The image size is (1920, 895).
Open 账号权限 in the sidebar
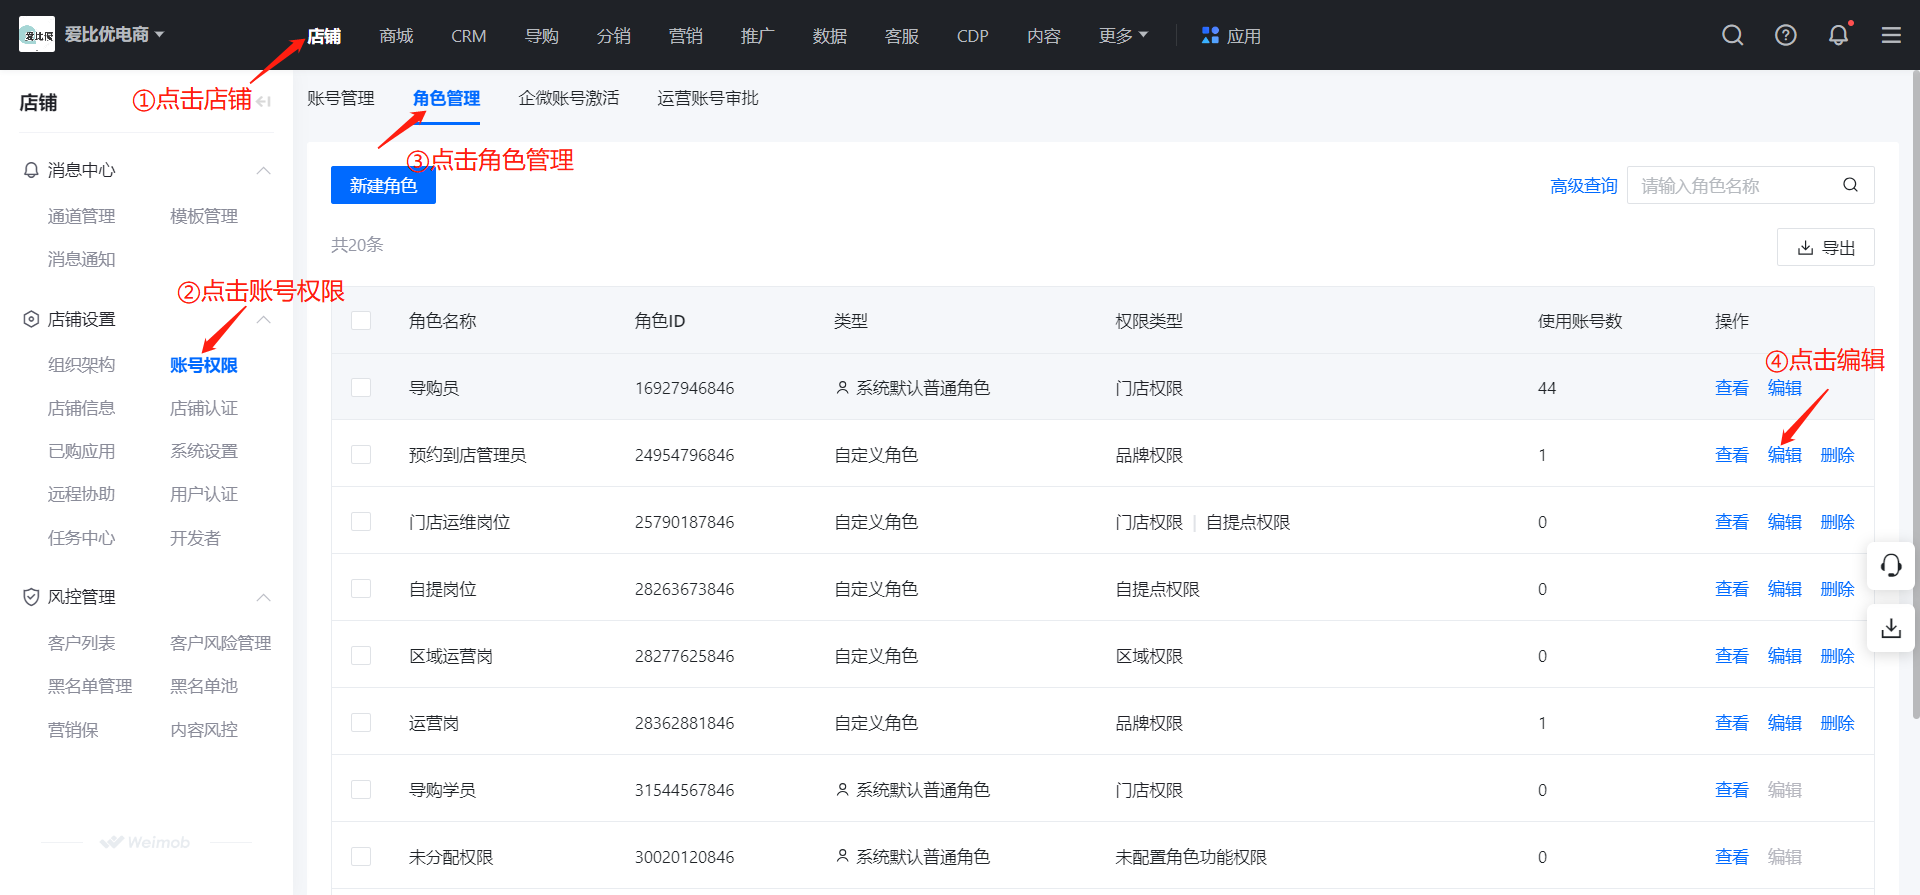pyautogui.click(x=203, y=365)
